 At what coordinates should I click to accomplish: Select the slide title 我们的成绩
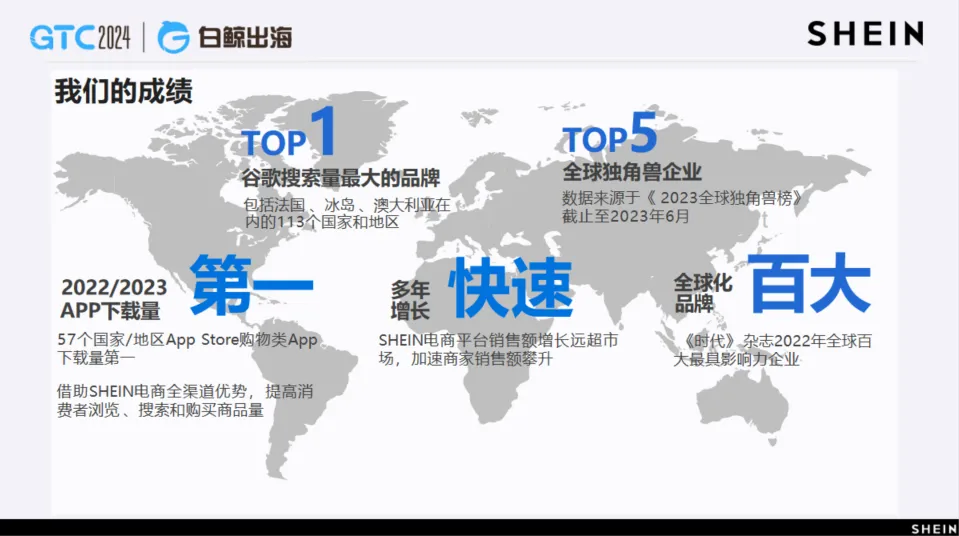[123, 92]
